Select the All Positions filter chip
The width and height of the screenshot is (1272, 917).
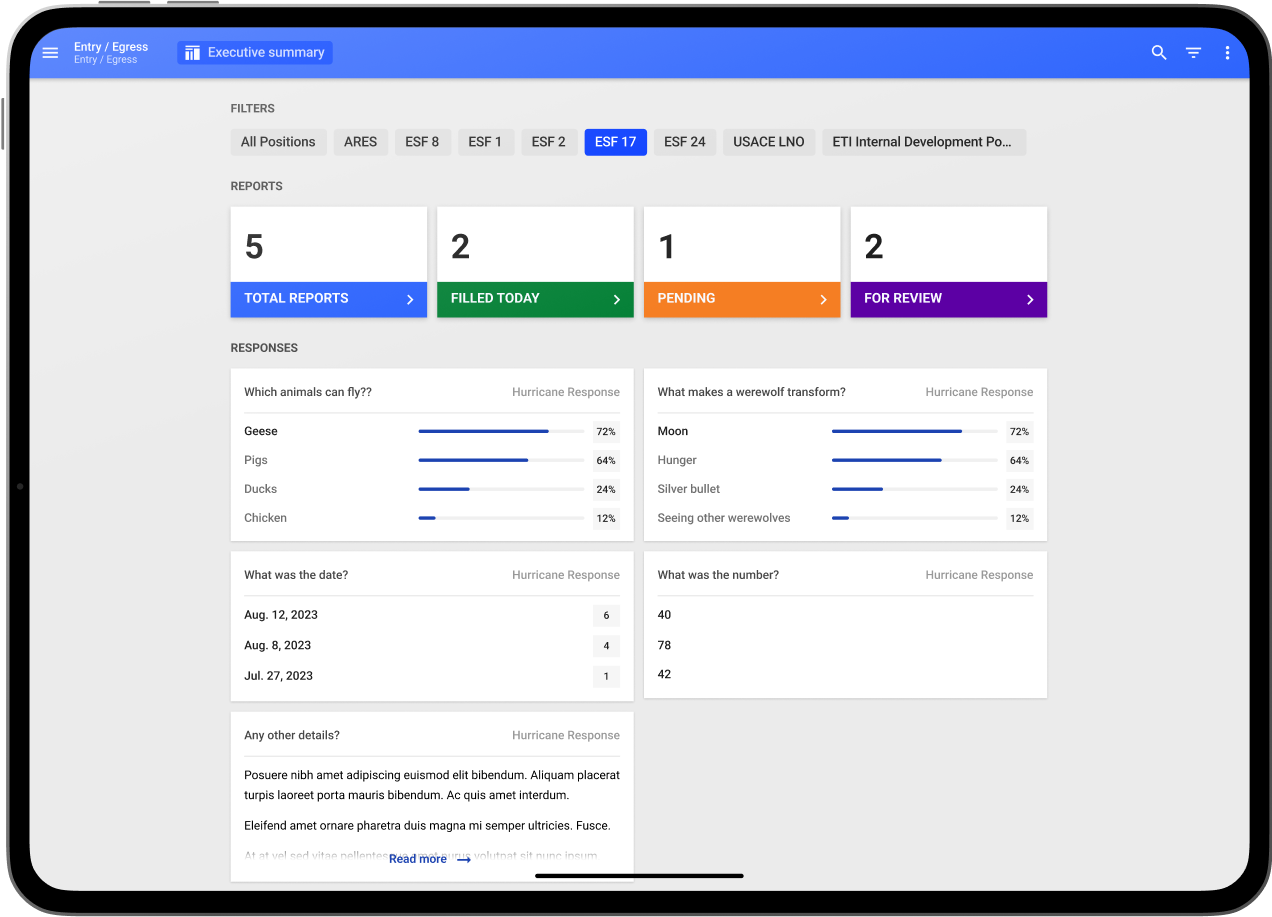coord(278,142)
